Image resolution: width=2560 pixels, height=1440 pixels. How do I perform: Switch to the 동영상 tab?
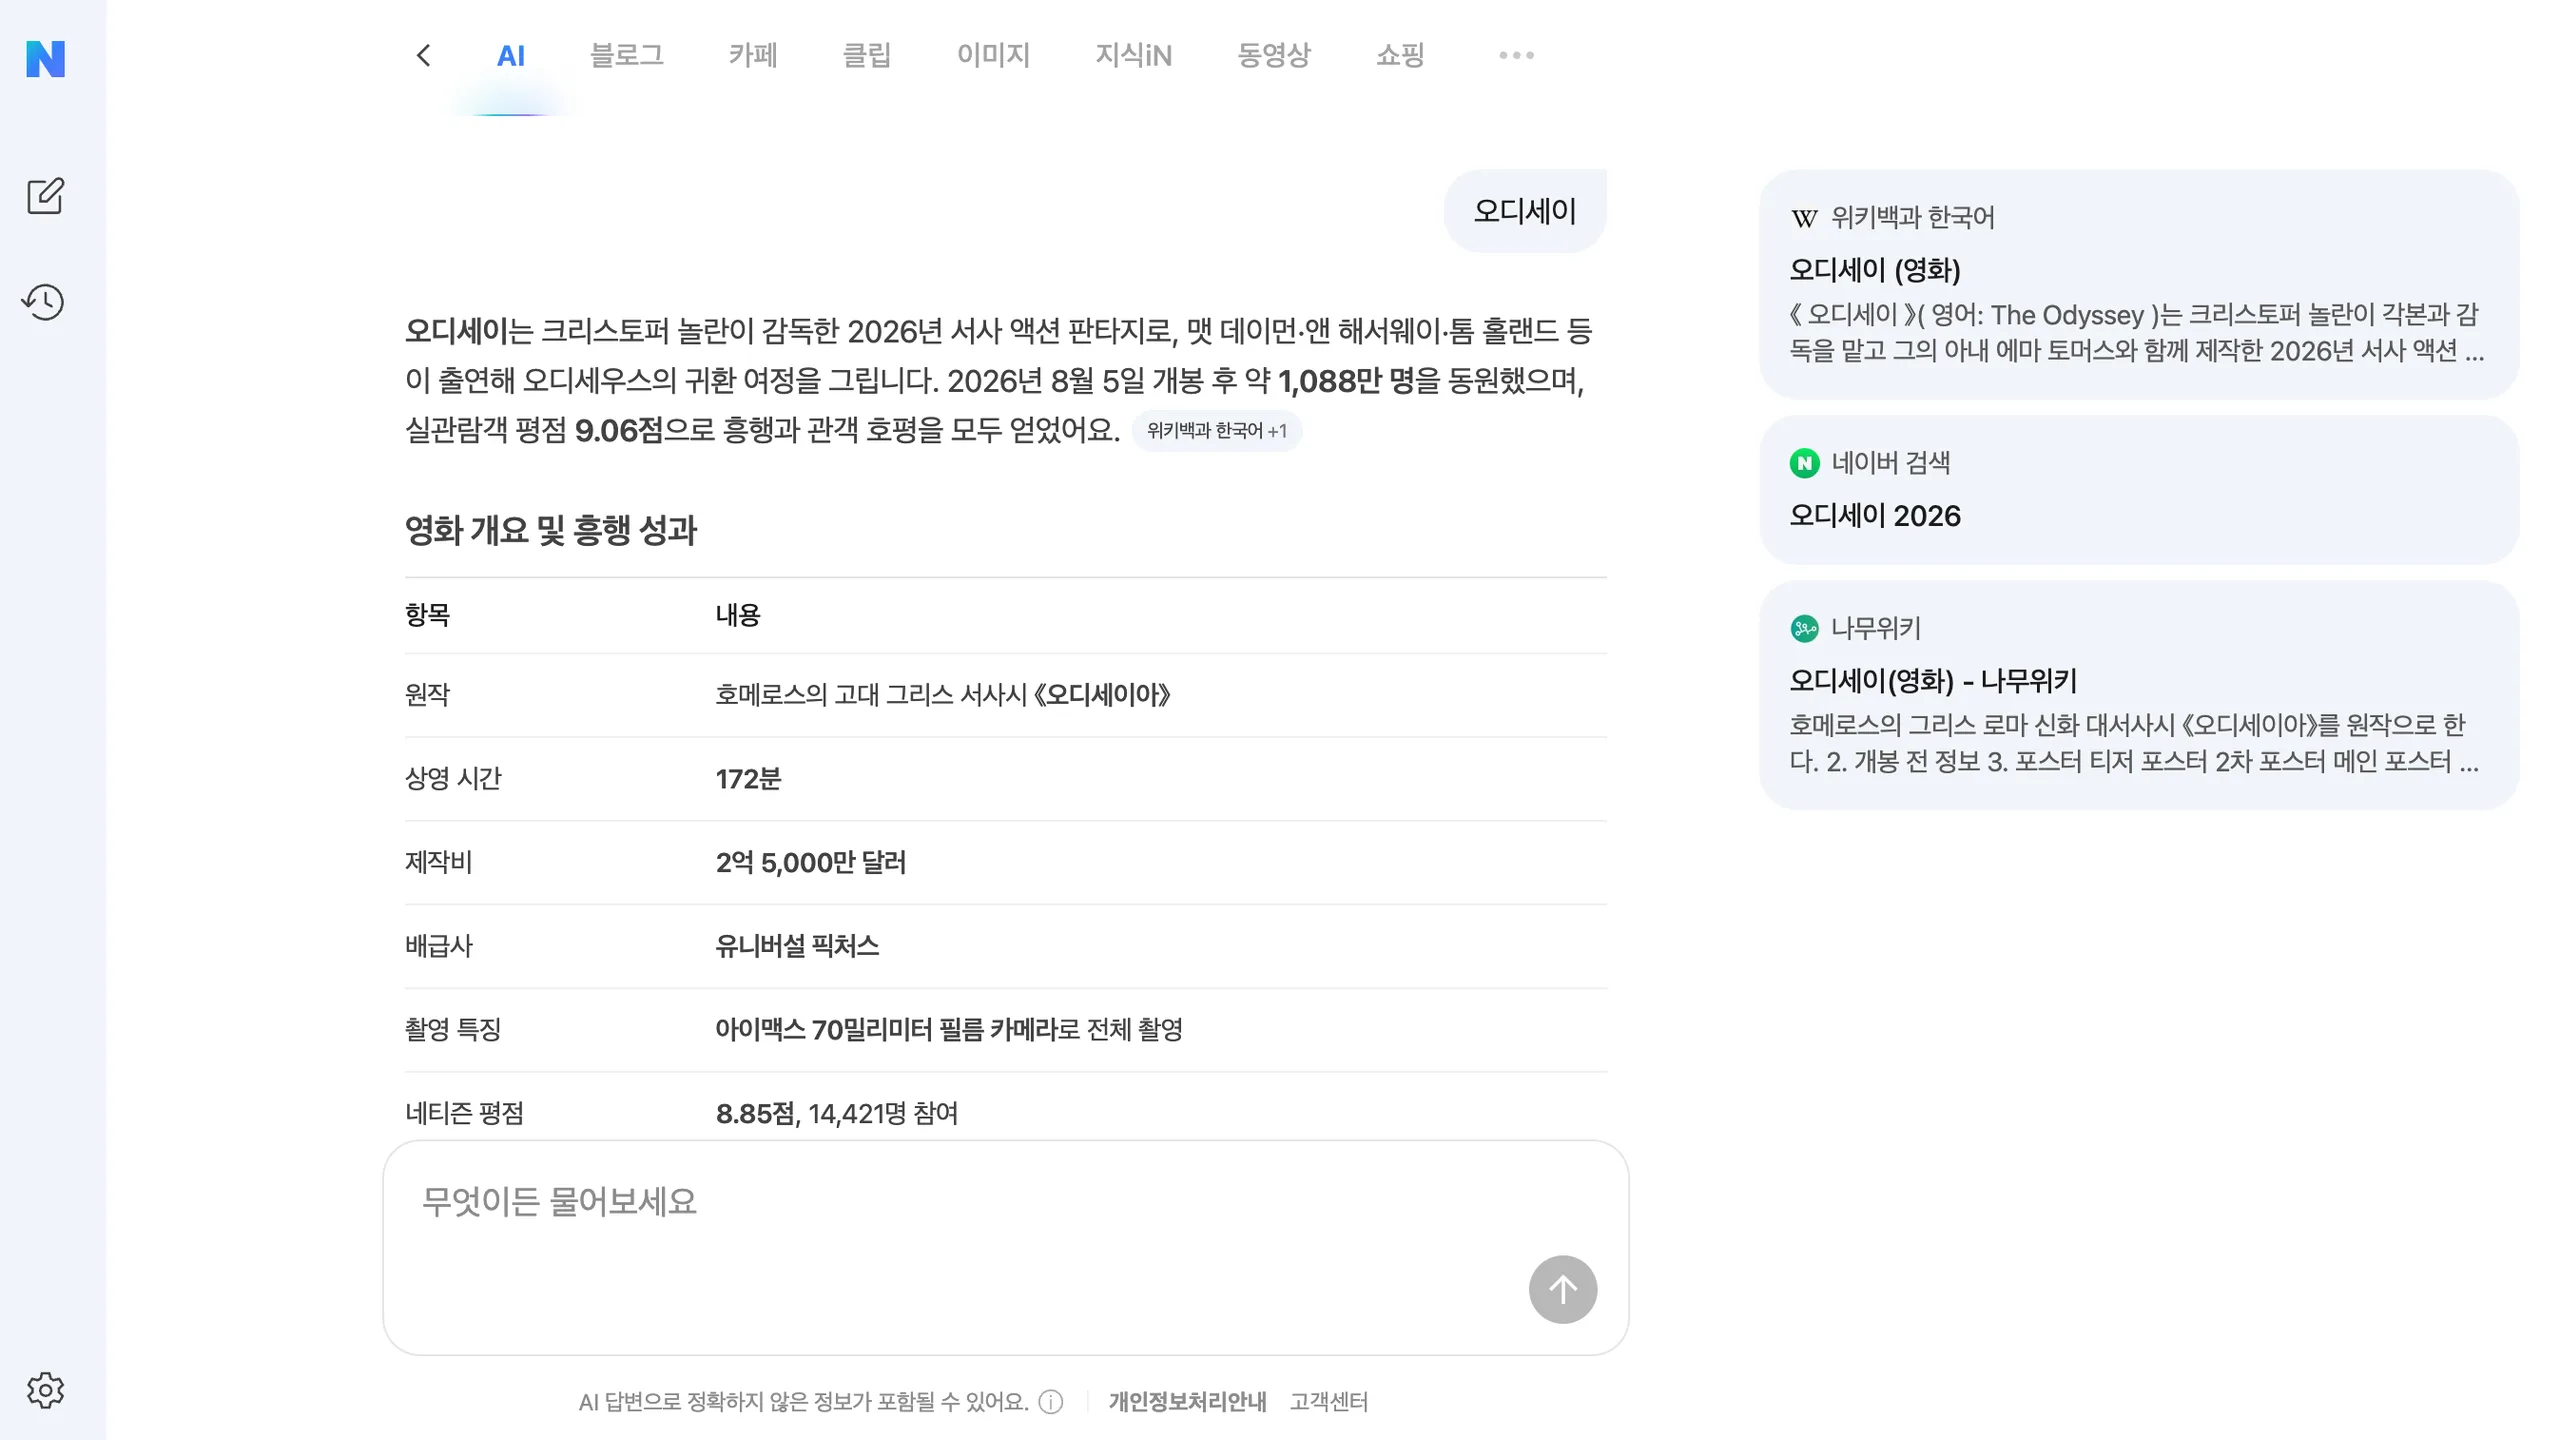pyautogui.click(x=1274, y=55)
